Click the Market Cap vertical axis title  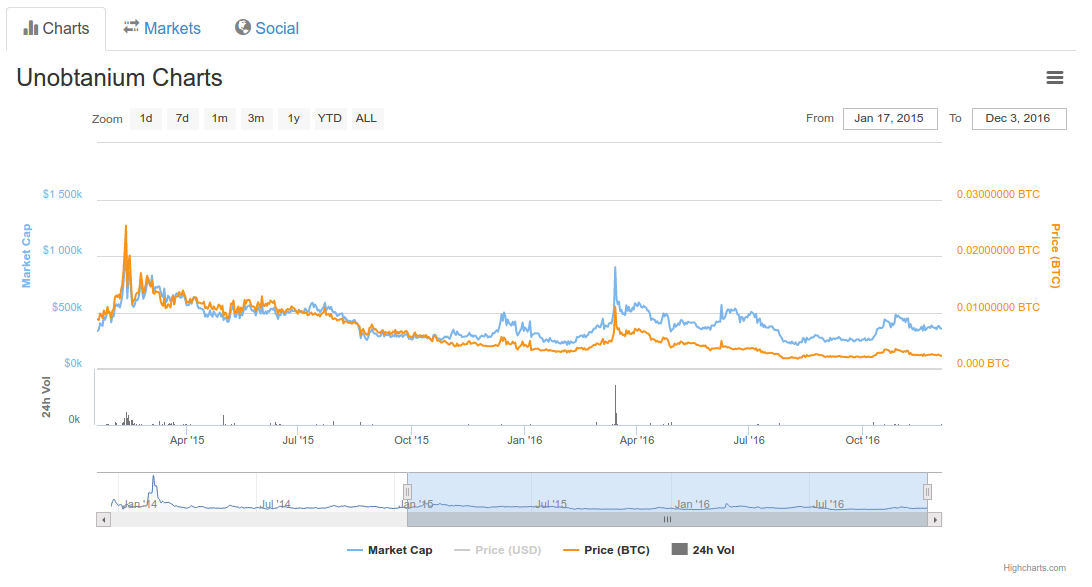pyautogui.click(x=26, y=256)
